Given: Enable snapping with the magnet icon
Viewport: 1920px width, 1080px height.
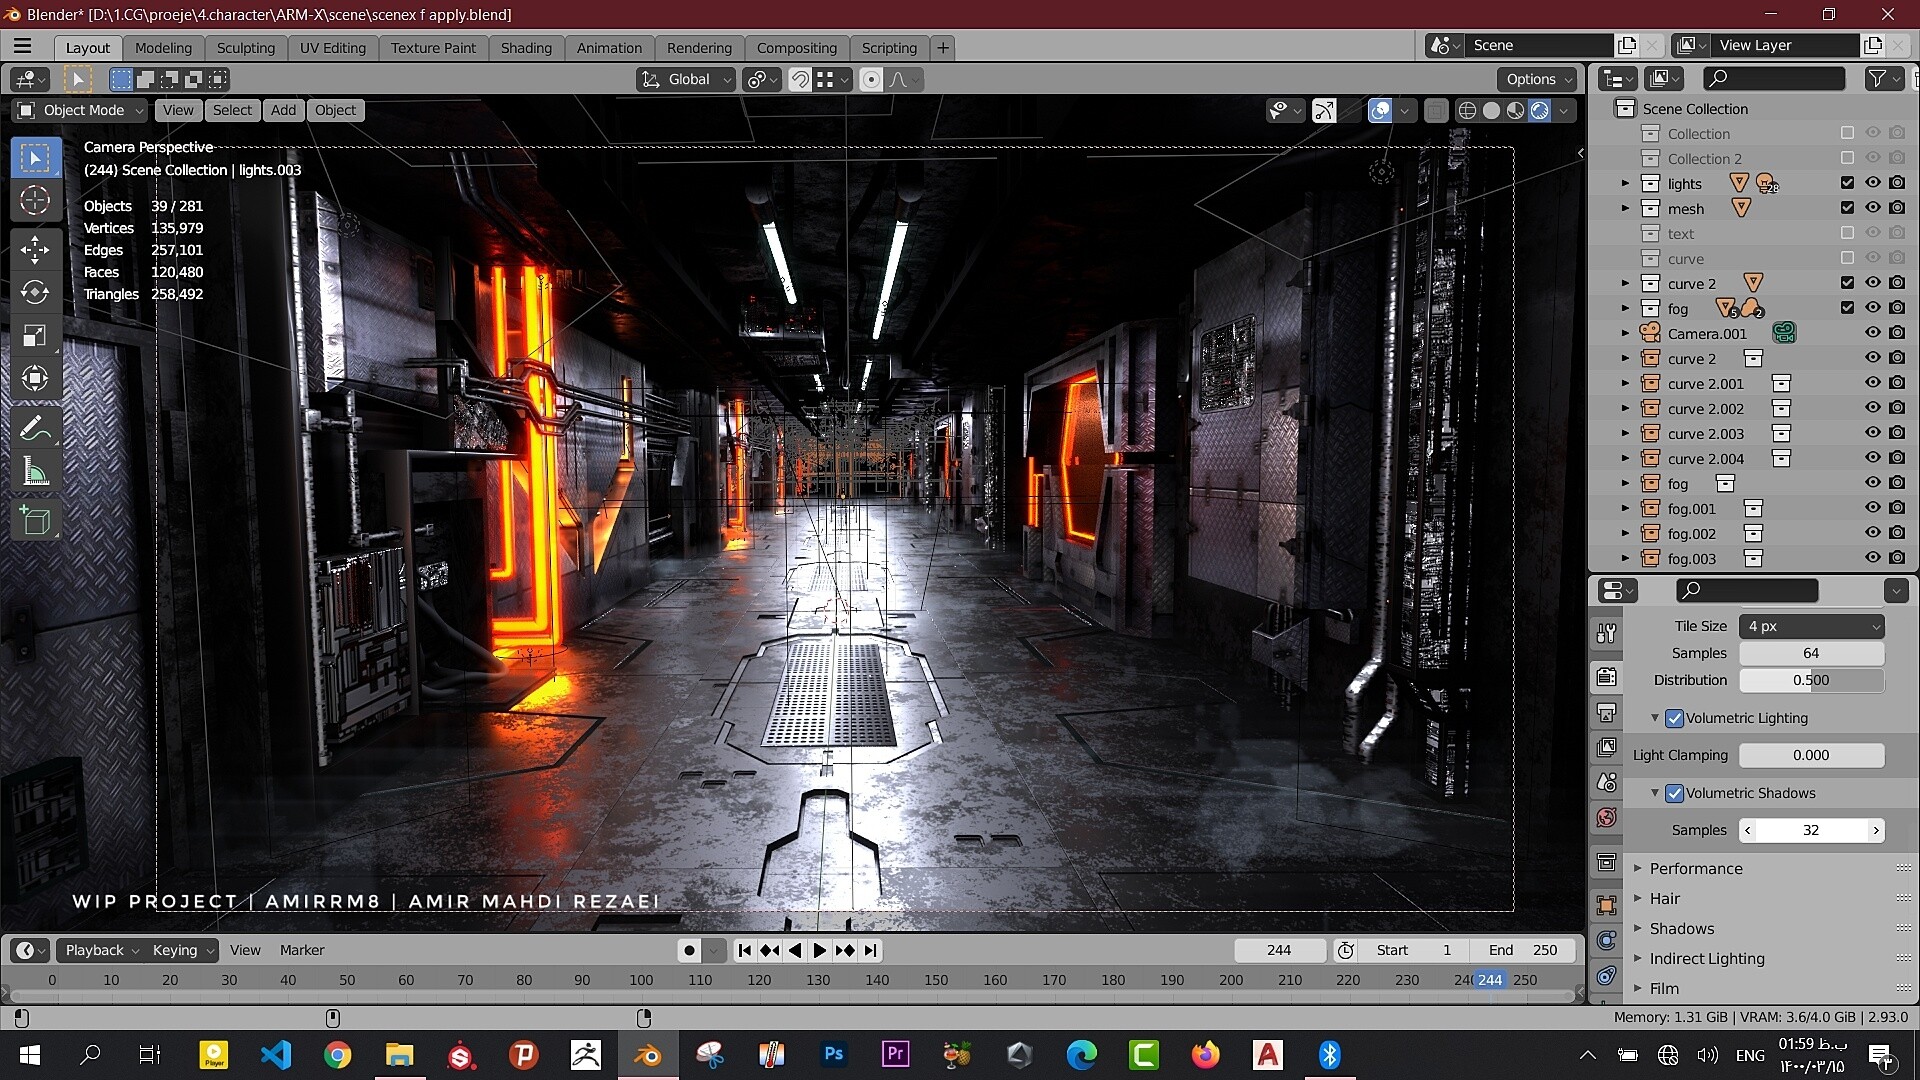Looking at the screenshot, I should 799,79.
